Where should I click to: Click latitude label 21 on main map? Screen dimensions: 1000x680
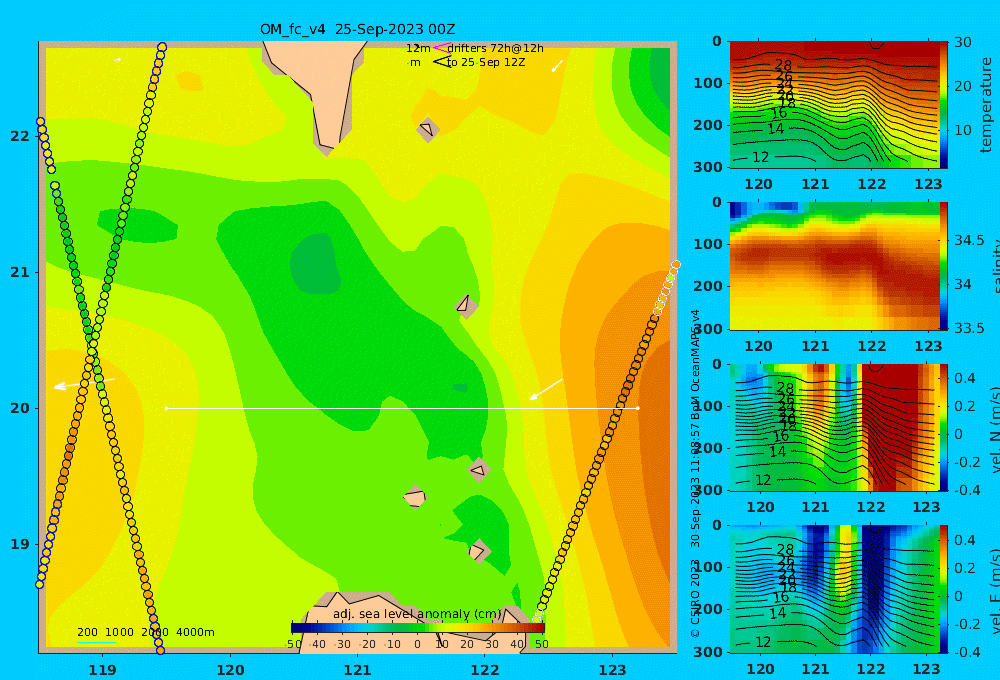click(20, 272)
